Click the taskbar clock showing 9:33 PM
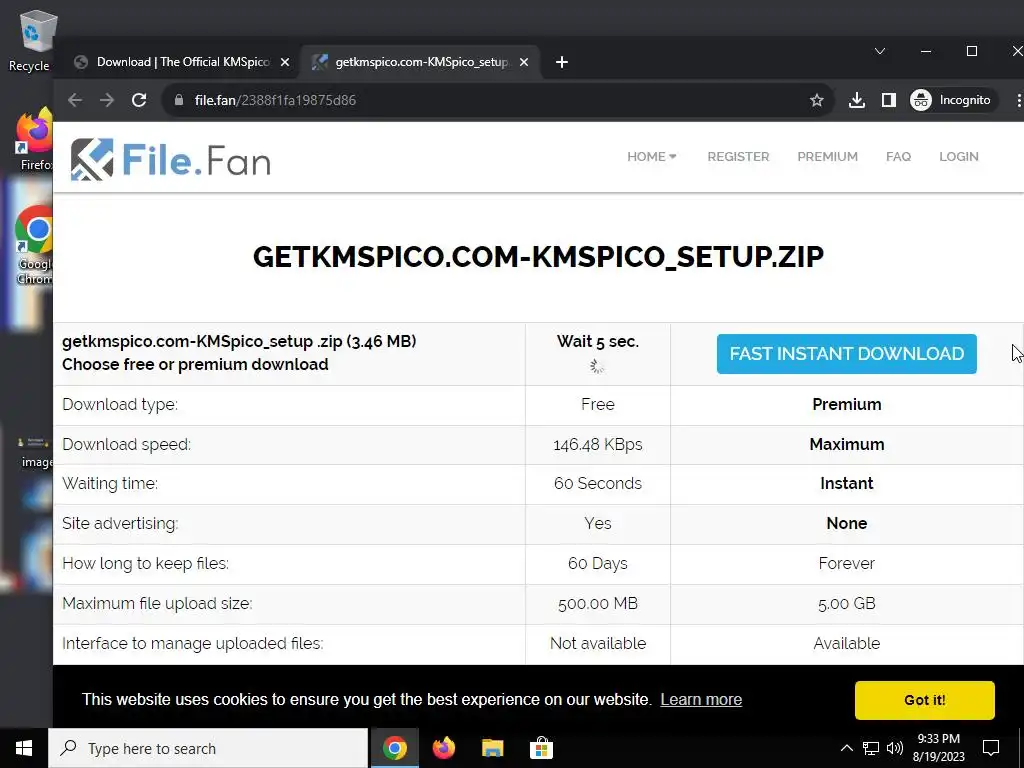Screen dimensions: 1024x768 click(x=938, y=748)
